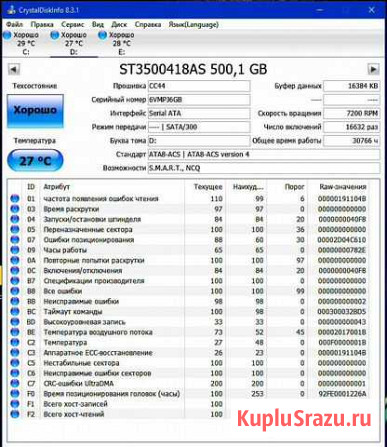Image resolution: width=387 pixels, height=447 pixels.
Task: Click the Интерфейс Serial ATA field
Action: point(199,113)
